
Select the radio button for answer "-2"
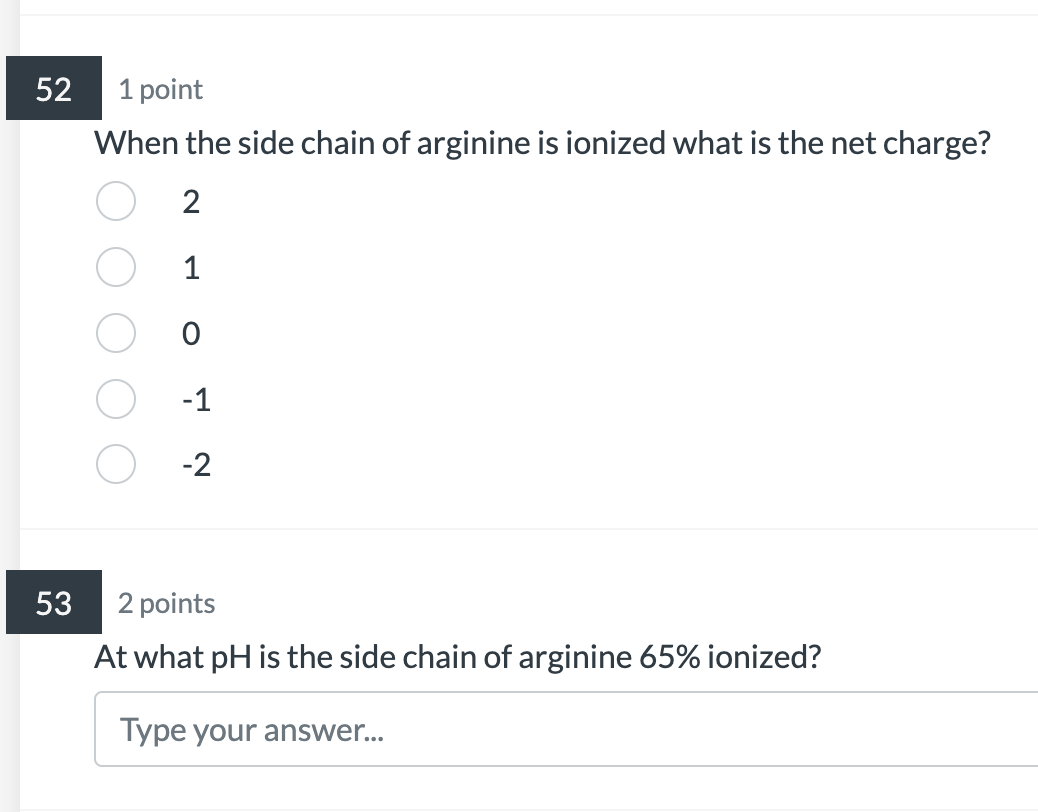click(115, 464)
